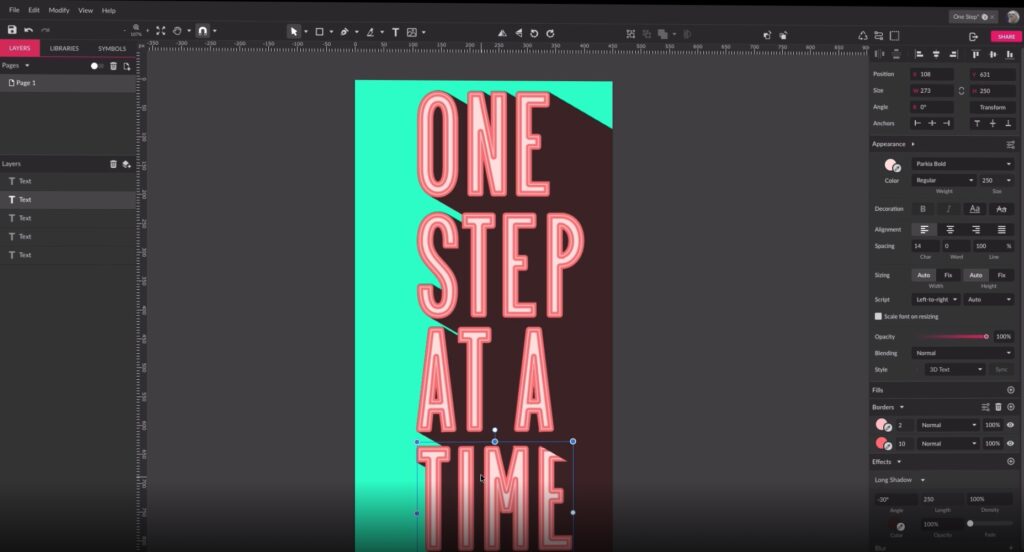This screenshot has height=552, width=1024.
Task: Expand the Pages dropdown arrow
Action: [27, 65]
